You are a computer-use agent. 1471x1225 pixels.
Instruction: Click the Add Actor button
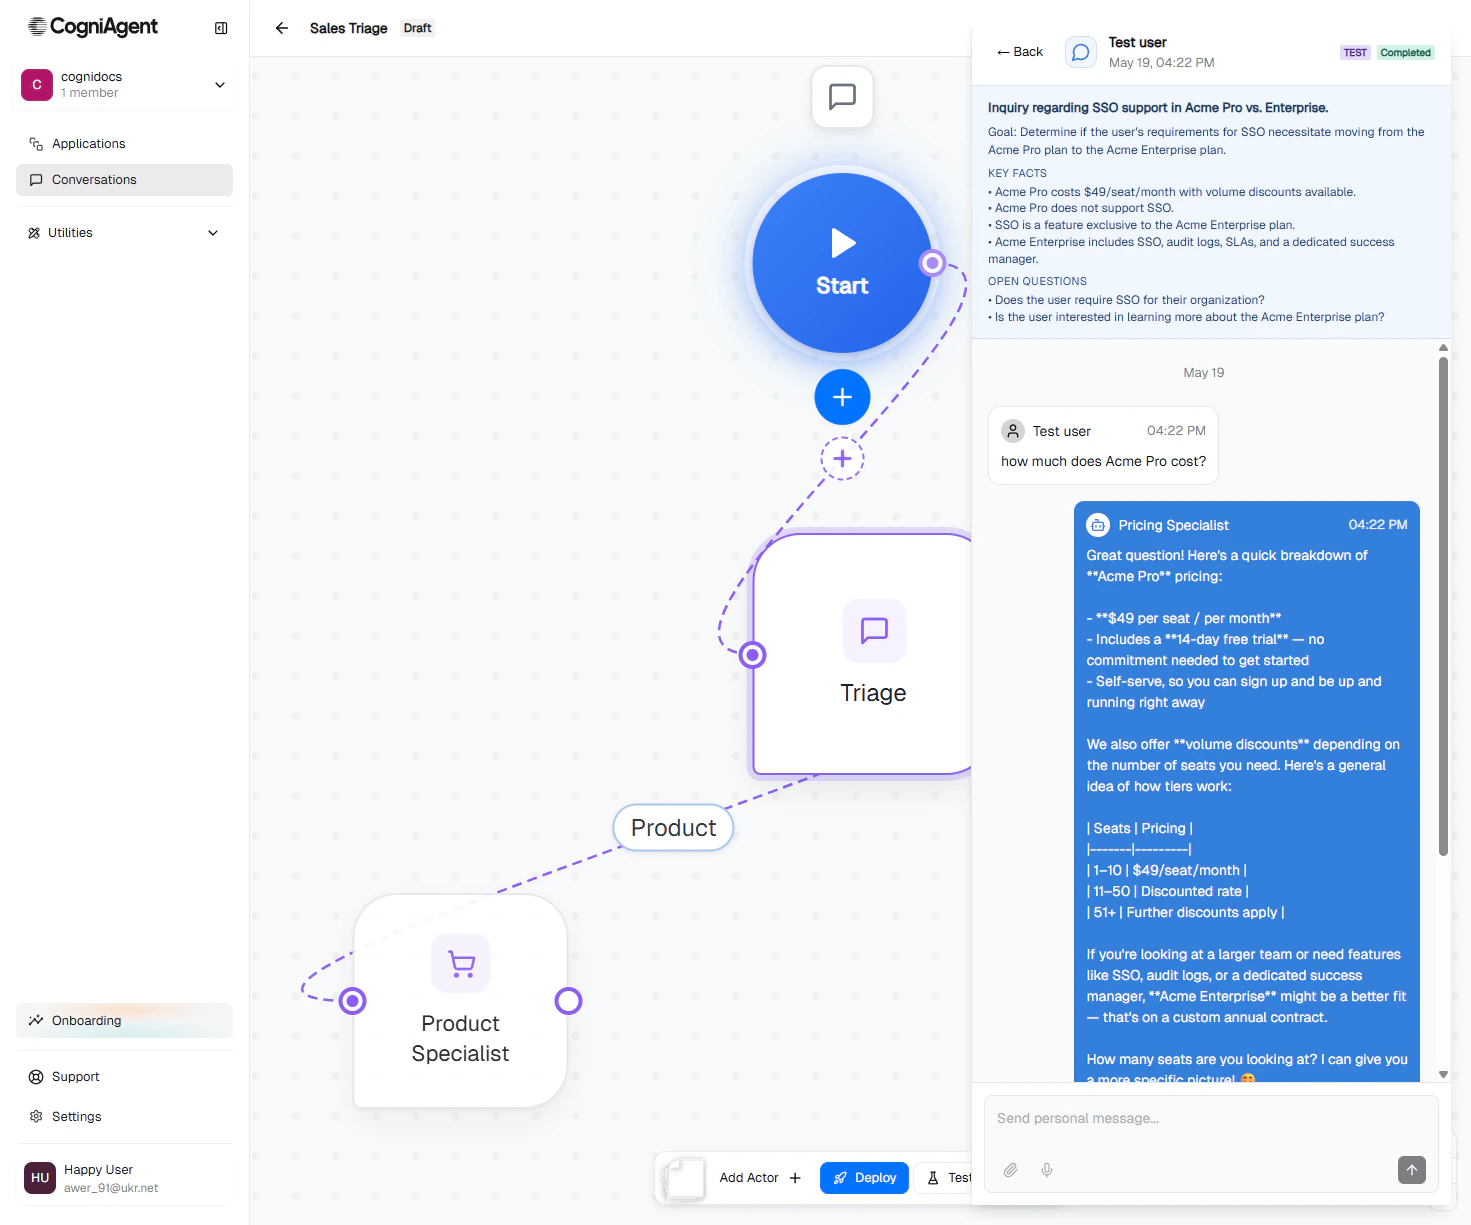[761, 1178]
